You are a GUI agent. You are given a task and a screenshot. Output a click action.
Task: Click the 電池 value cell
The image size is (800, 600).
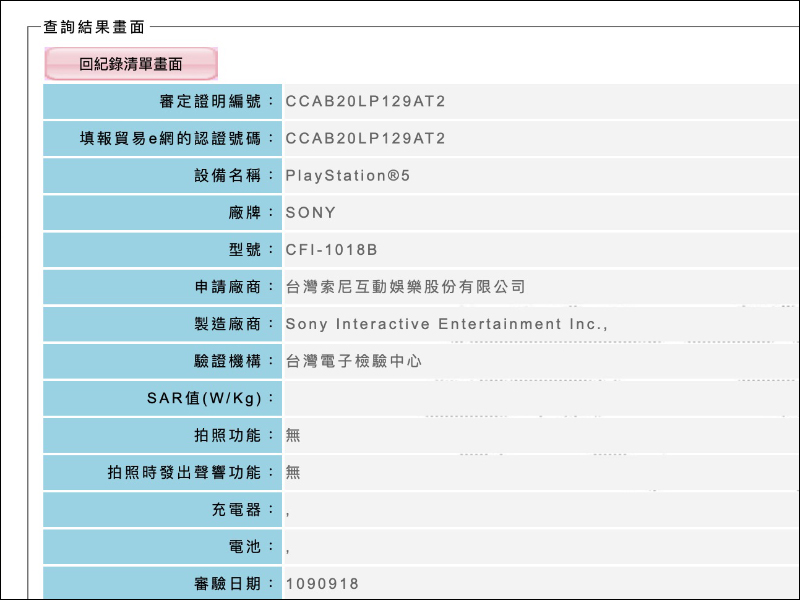click(541, 547)
